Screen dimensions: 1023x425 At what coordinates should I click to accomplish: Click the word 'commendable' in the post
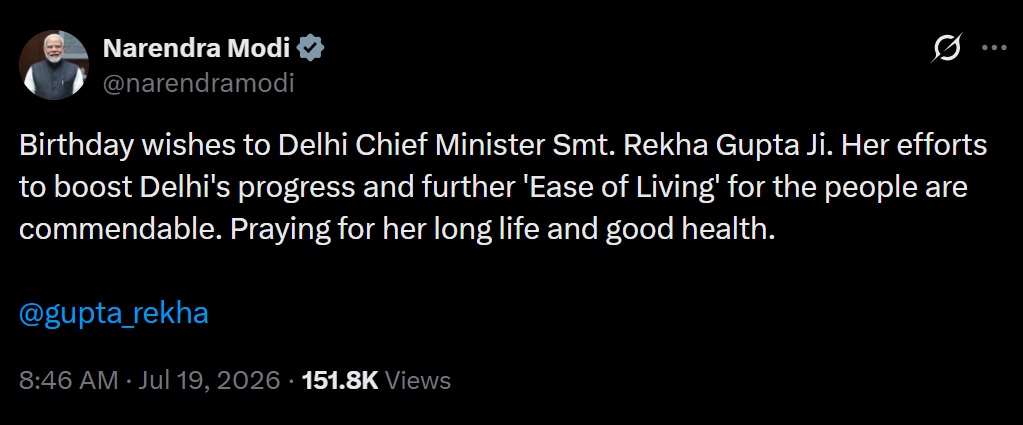click(x=117, y=230)
